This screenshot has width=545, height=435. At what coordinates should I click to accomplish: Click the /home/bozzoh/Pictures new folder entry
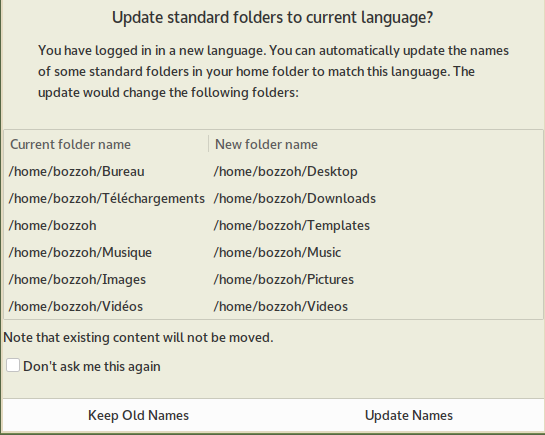284,280
